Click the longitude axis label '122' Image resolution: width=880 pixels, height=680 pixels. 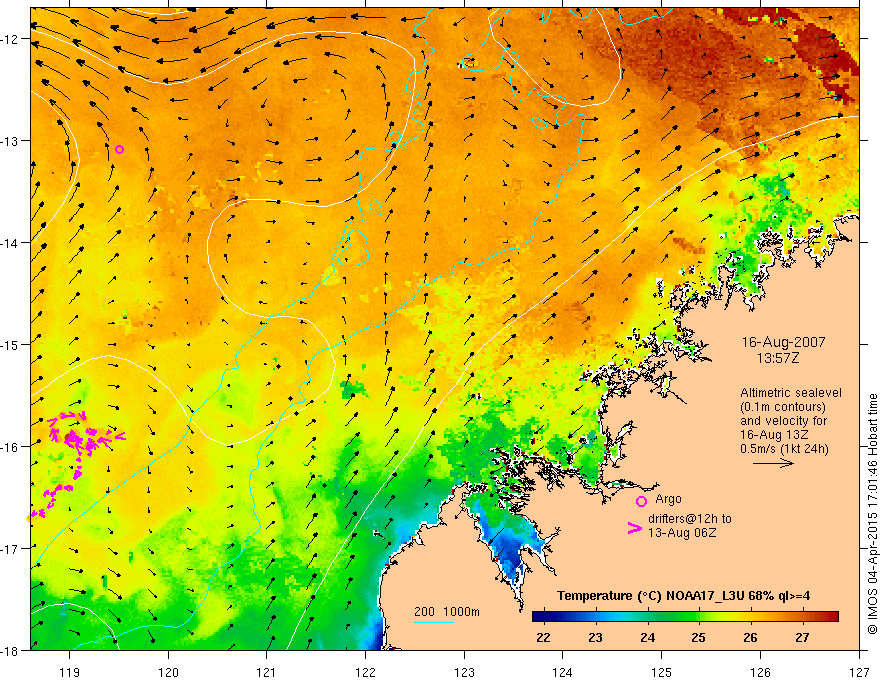[365, 672]
